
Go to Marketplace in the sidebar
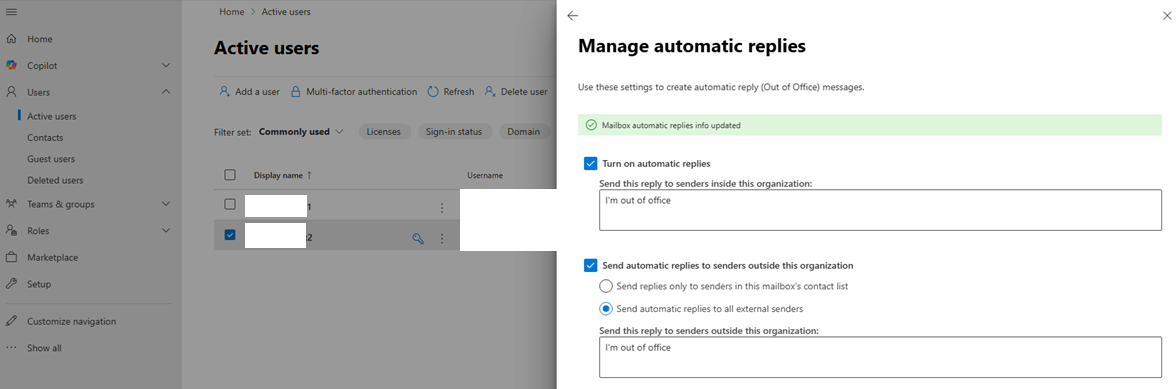coord(52,257)
